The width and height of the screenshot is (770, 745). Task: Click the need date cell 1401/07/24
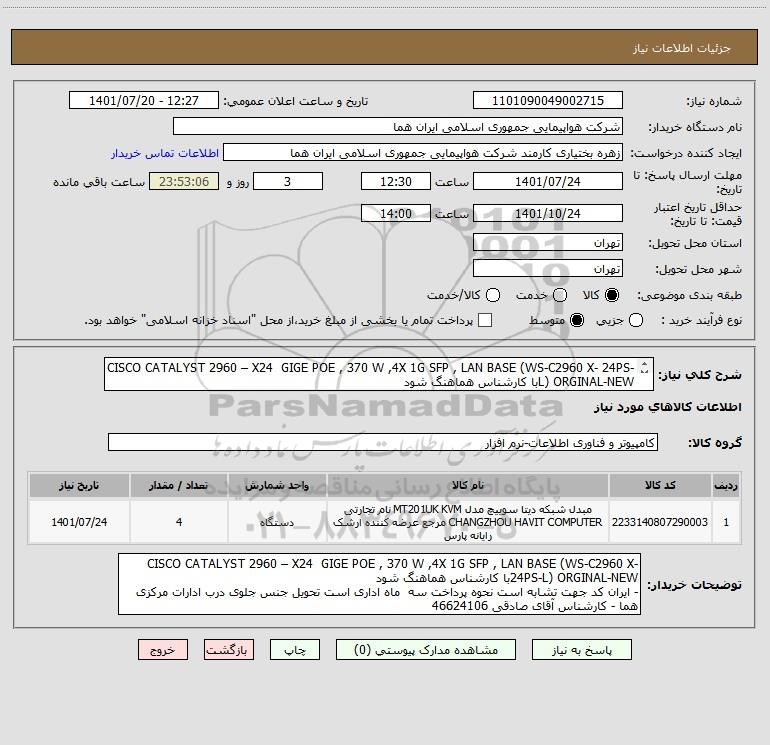[x=79, y=522]
